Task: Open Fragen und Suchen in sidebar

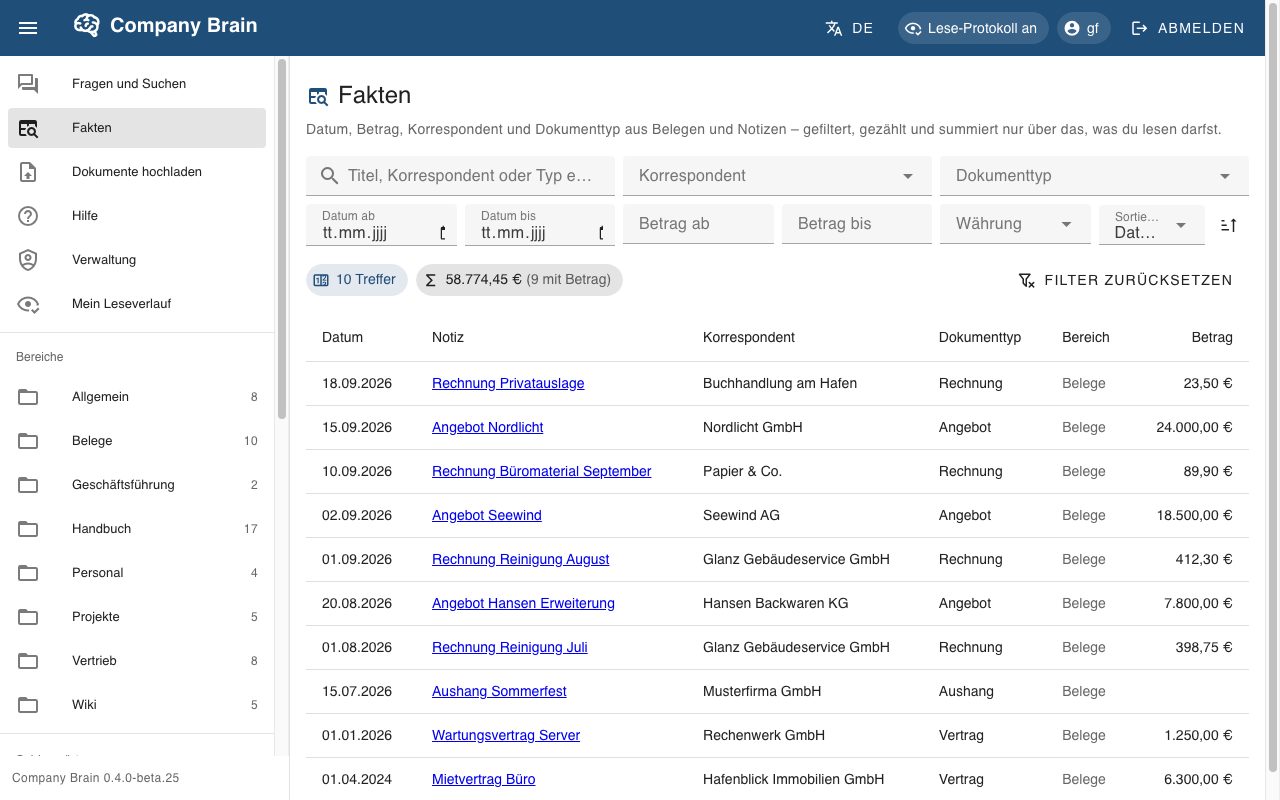Action: tap(137, 84)
